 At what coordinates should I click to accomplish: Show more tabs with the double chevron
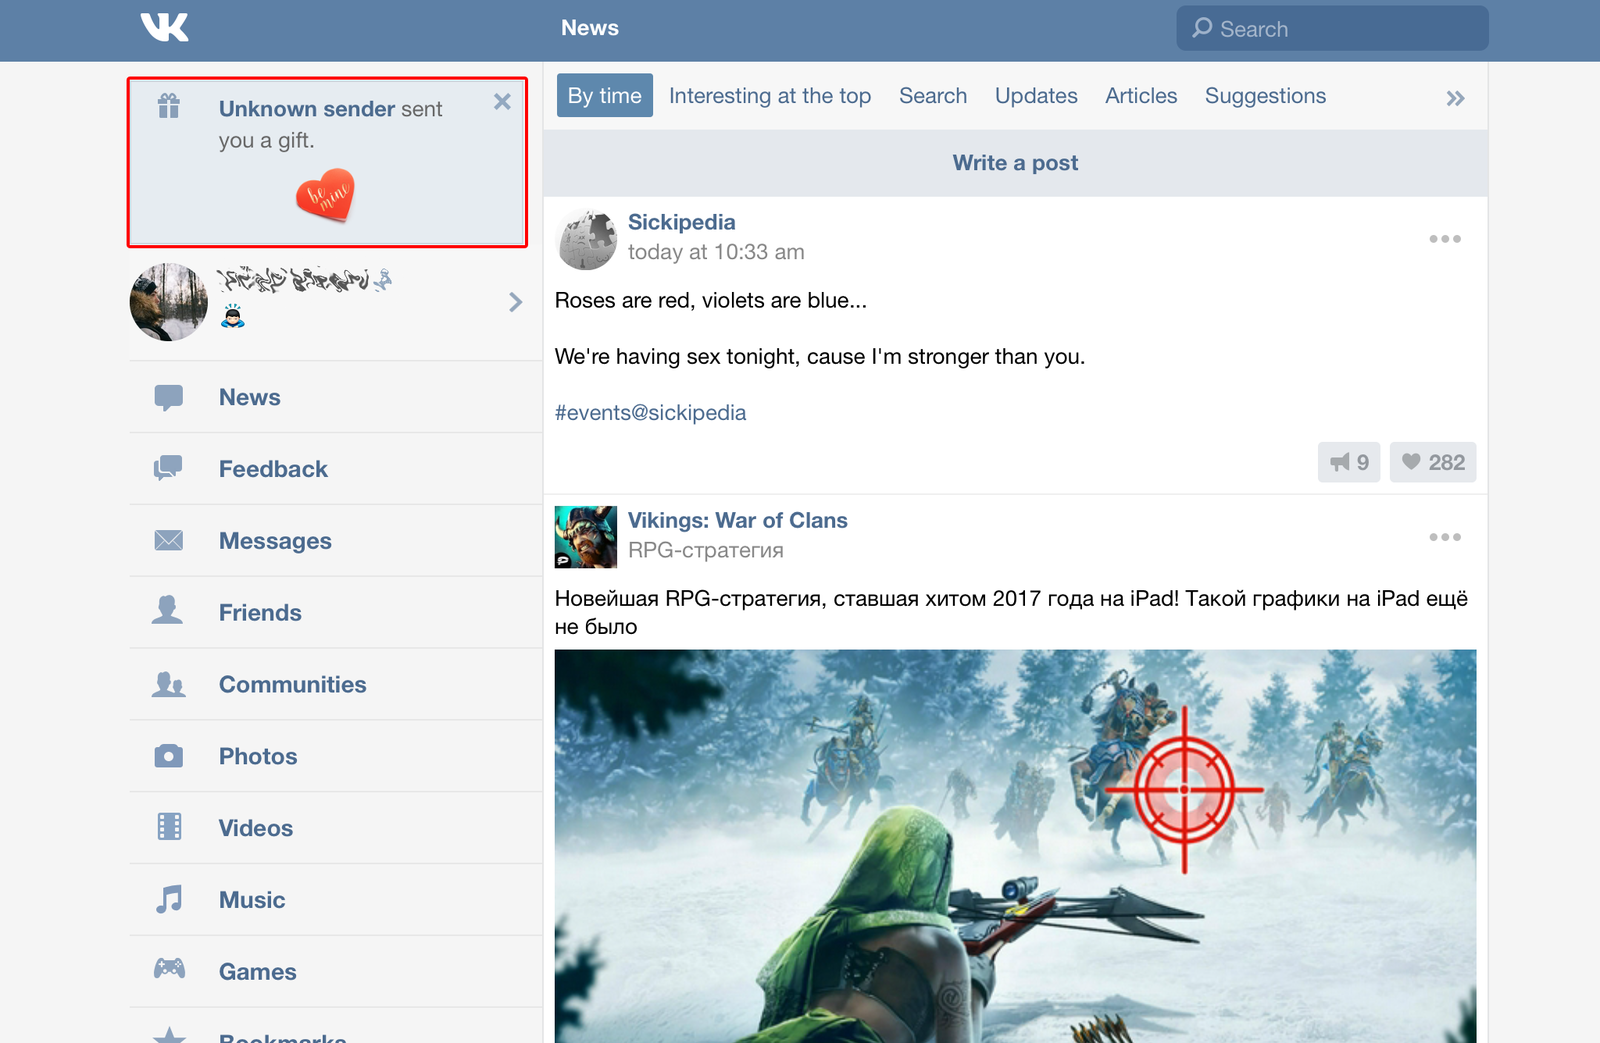[x=1455, y=98]
